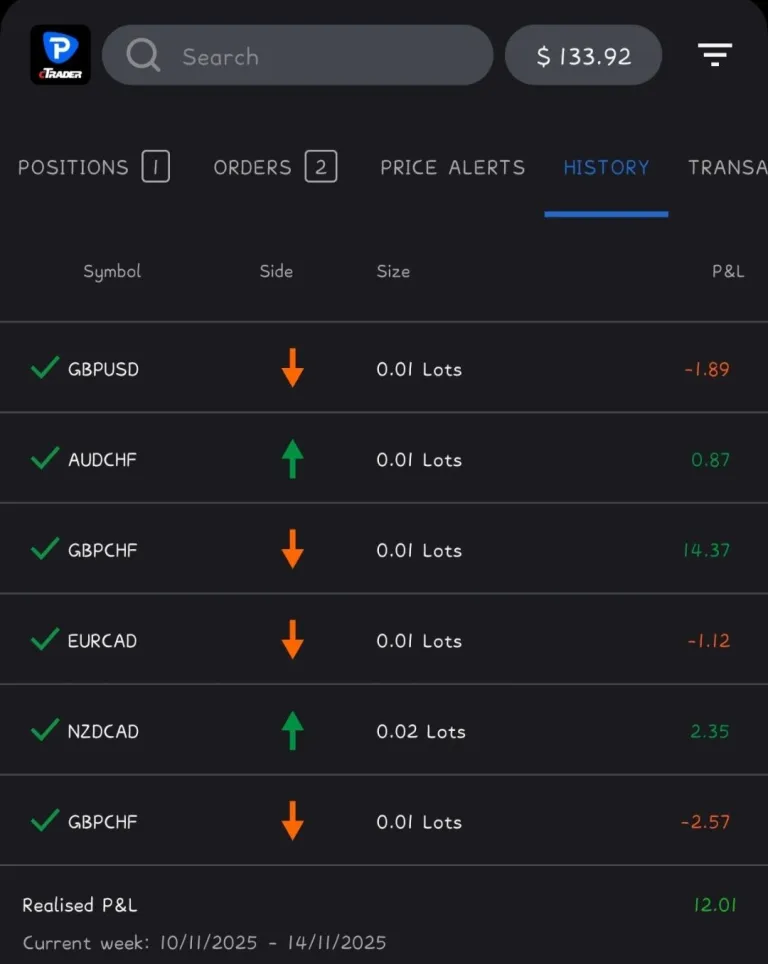Click the GBPUSD green checkmark
The height and width of the screenshot is (964, 768).
point(44,368)
